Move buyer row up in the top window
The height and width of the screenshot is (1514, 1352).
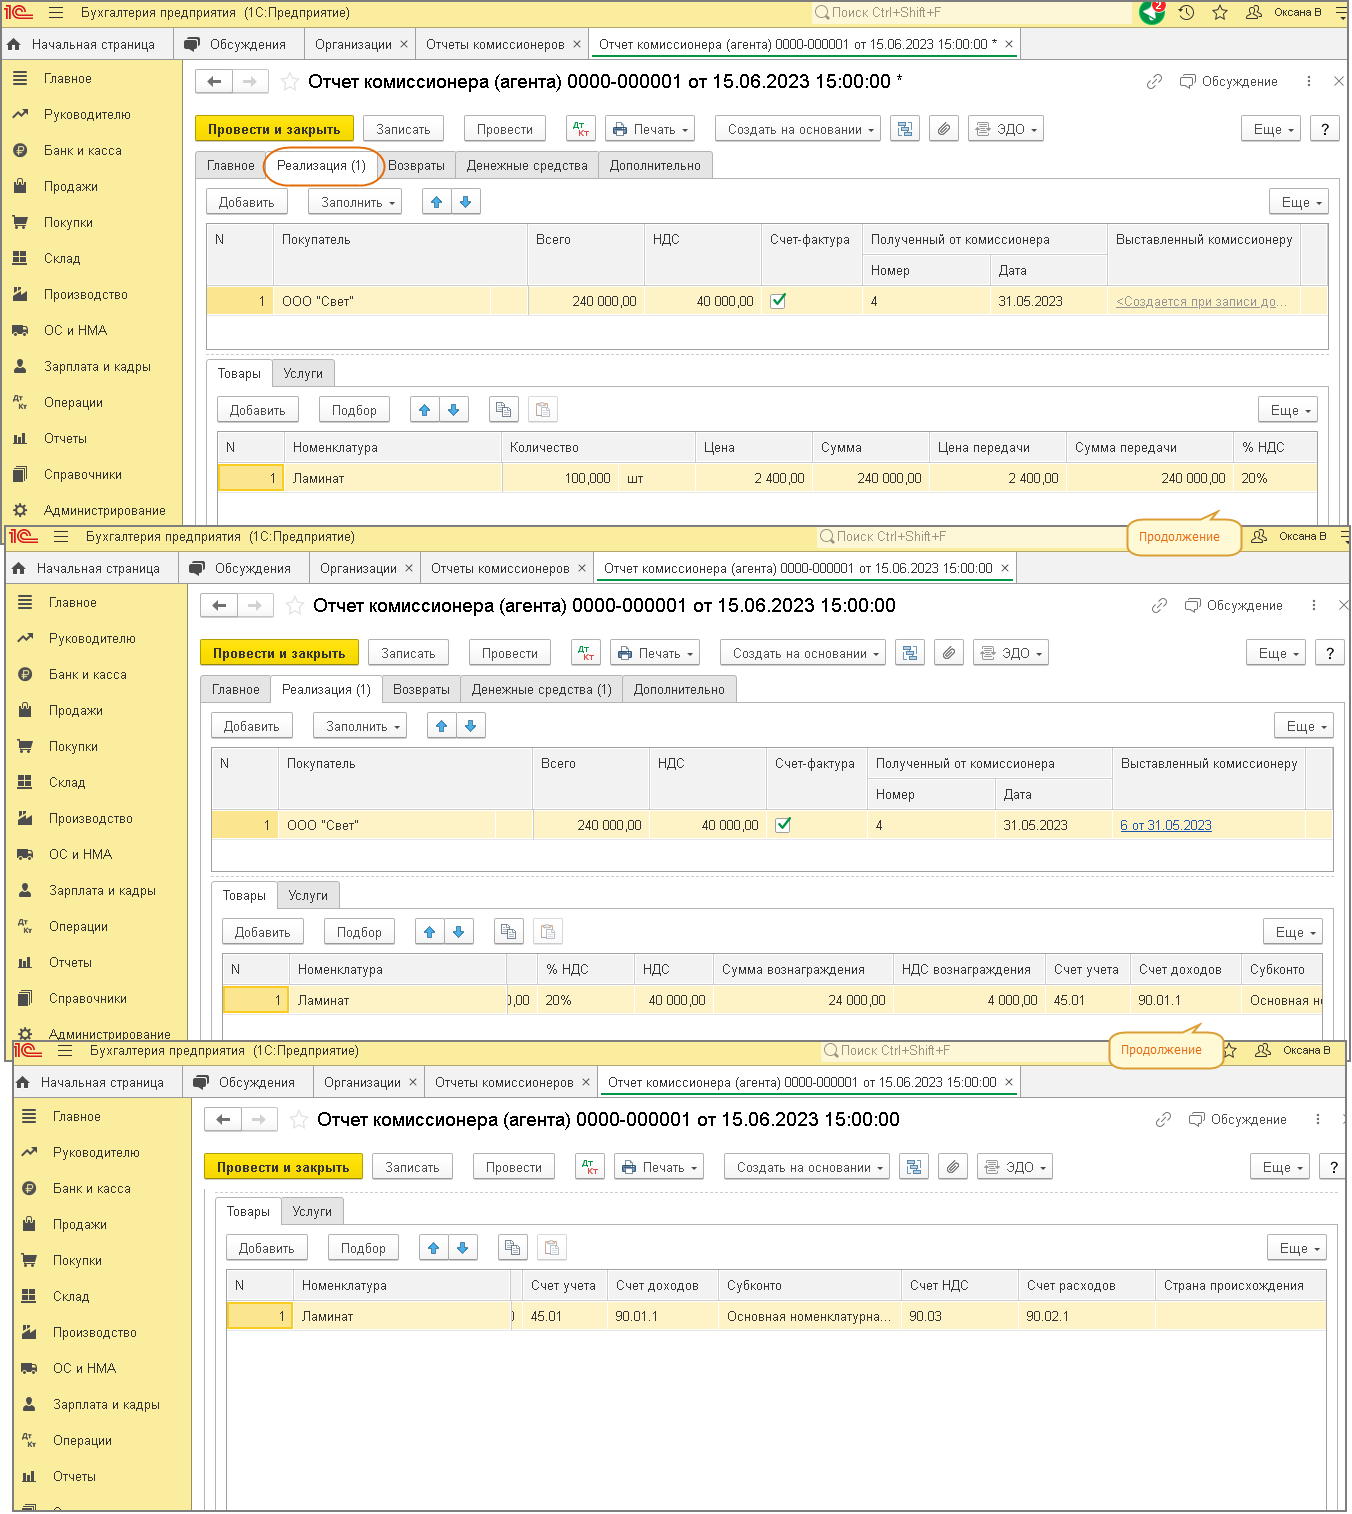(x=436, y=202)
